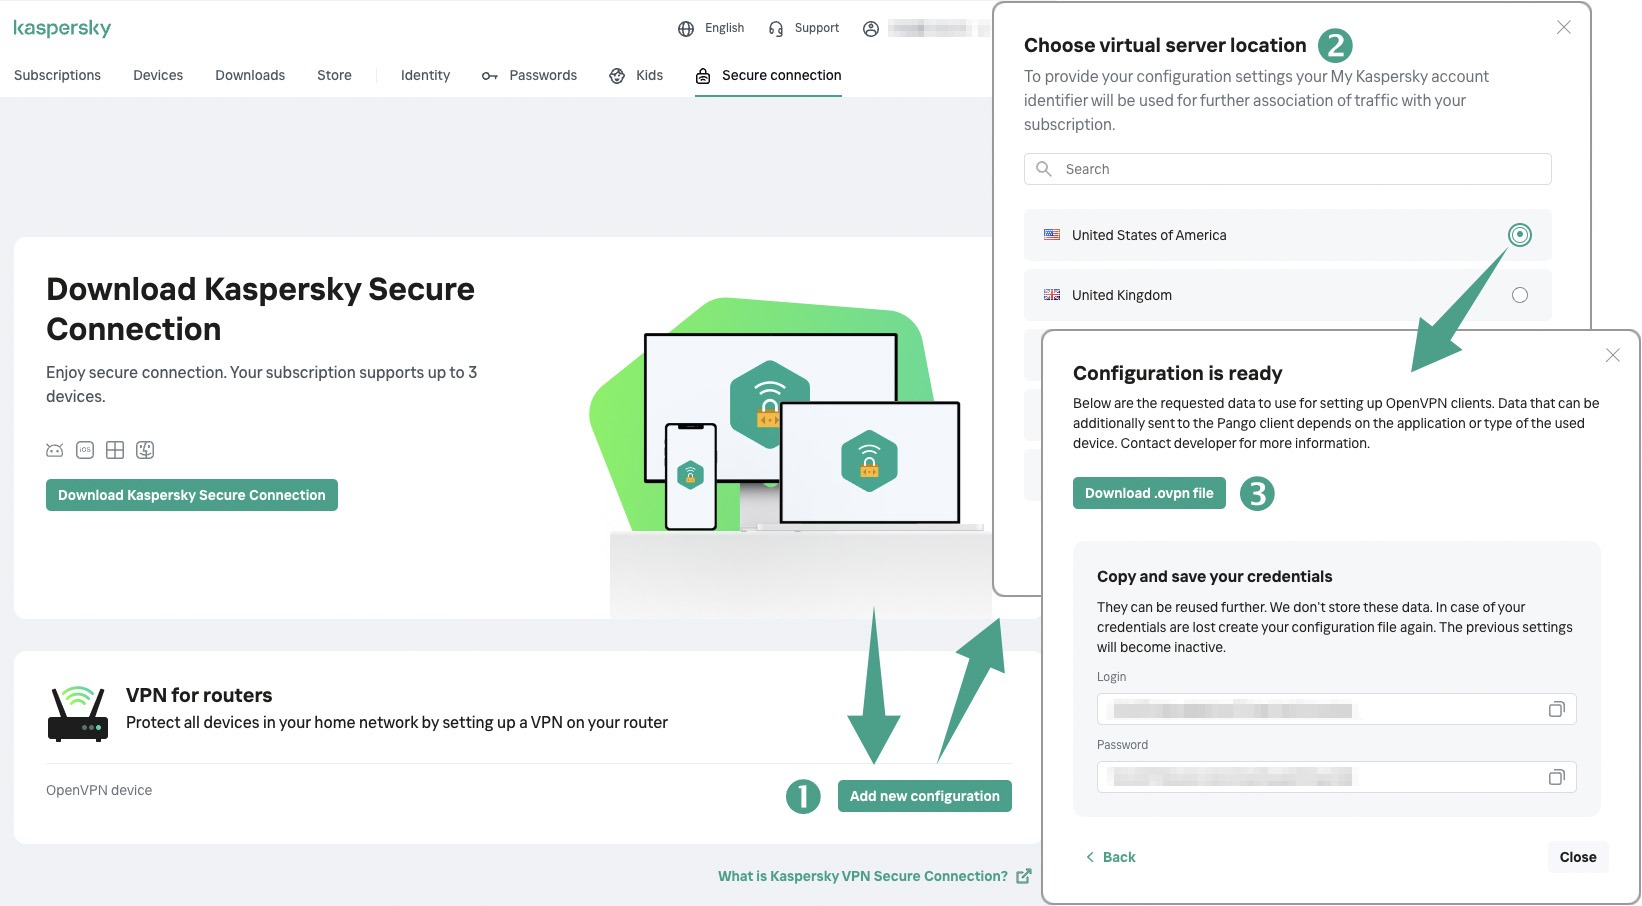
Task: Click the server location Search field
Action: click(1288, 169)
